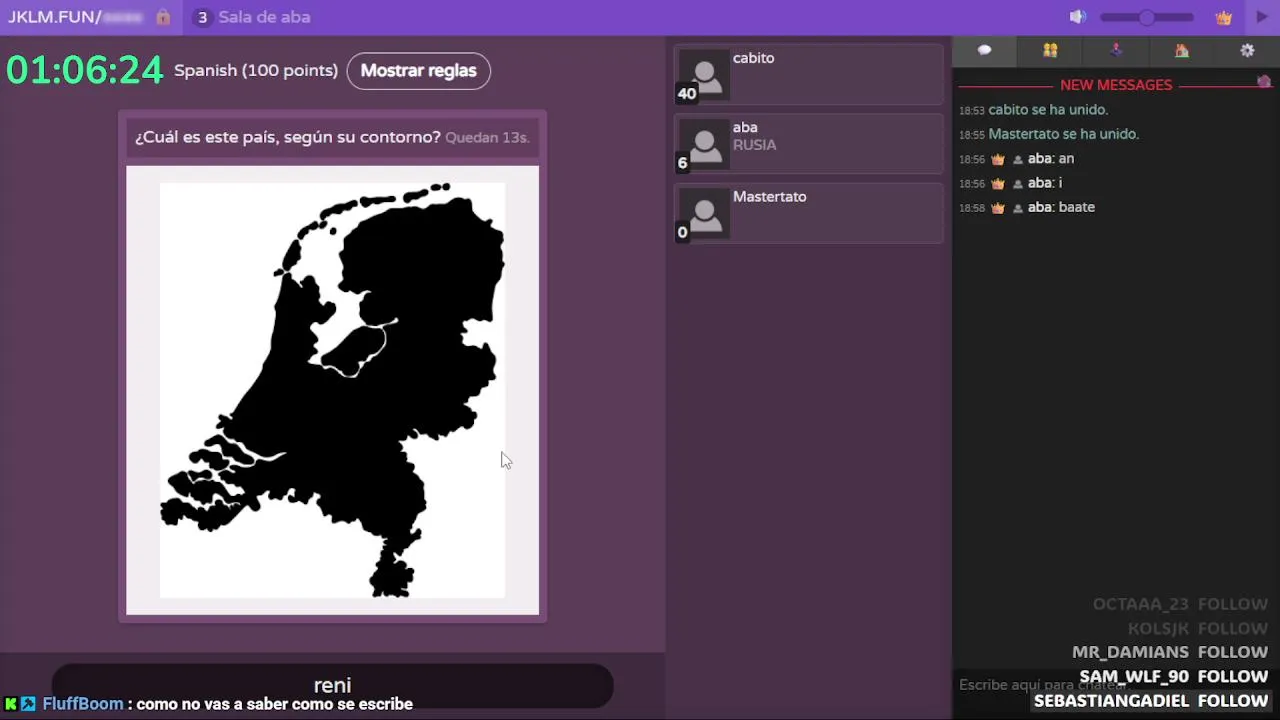The image size is (1280, 720).
Task: Select player cabito's avatar
Action: 704,74
